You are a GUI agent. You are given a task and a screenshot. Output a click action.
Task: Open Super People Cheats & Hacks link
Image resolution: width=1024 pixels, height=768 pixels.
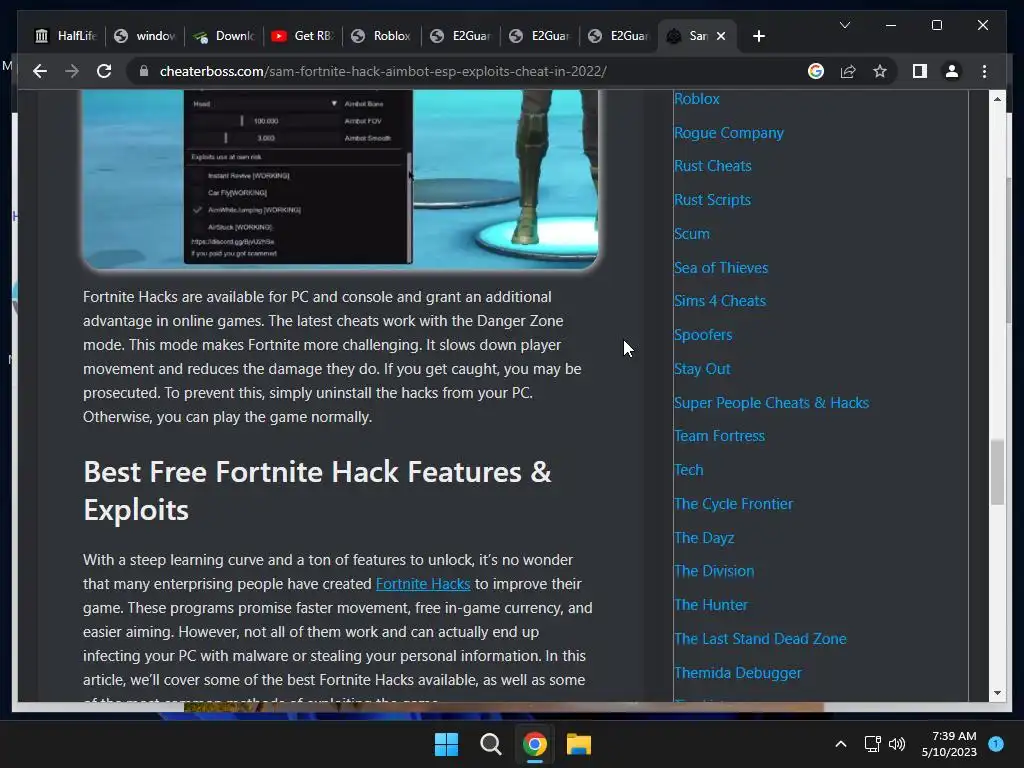(771, 403)
